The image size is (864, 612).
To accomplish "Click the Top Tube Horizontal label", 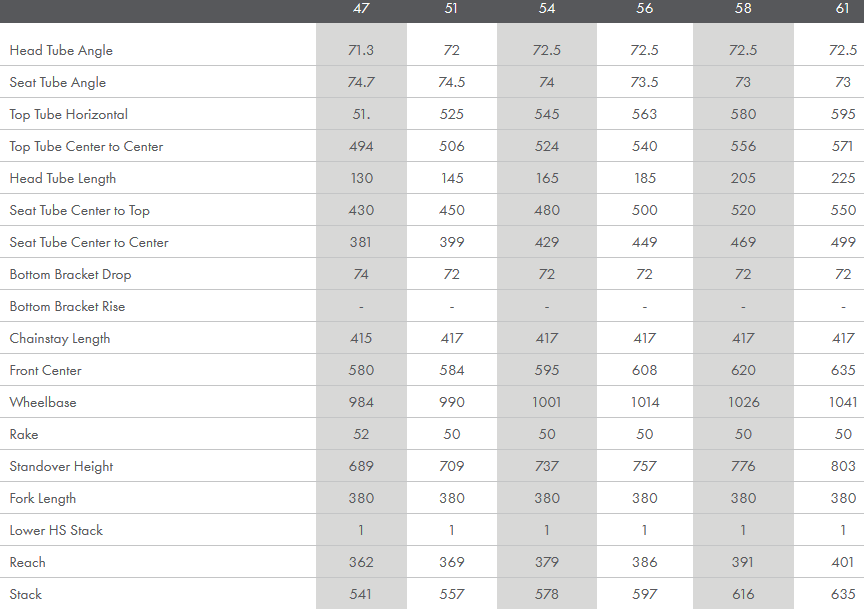I will coord(69,114).
